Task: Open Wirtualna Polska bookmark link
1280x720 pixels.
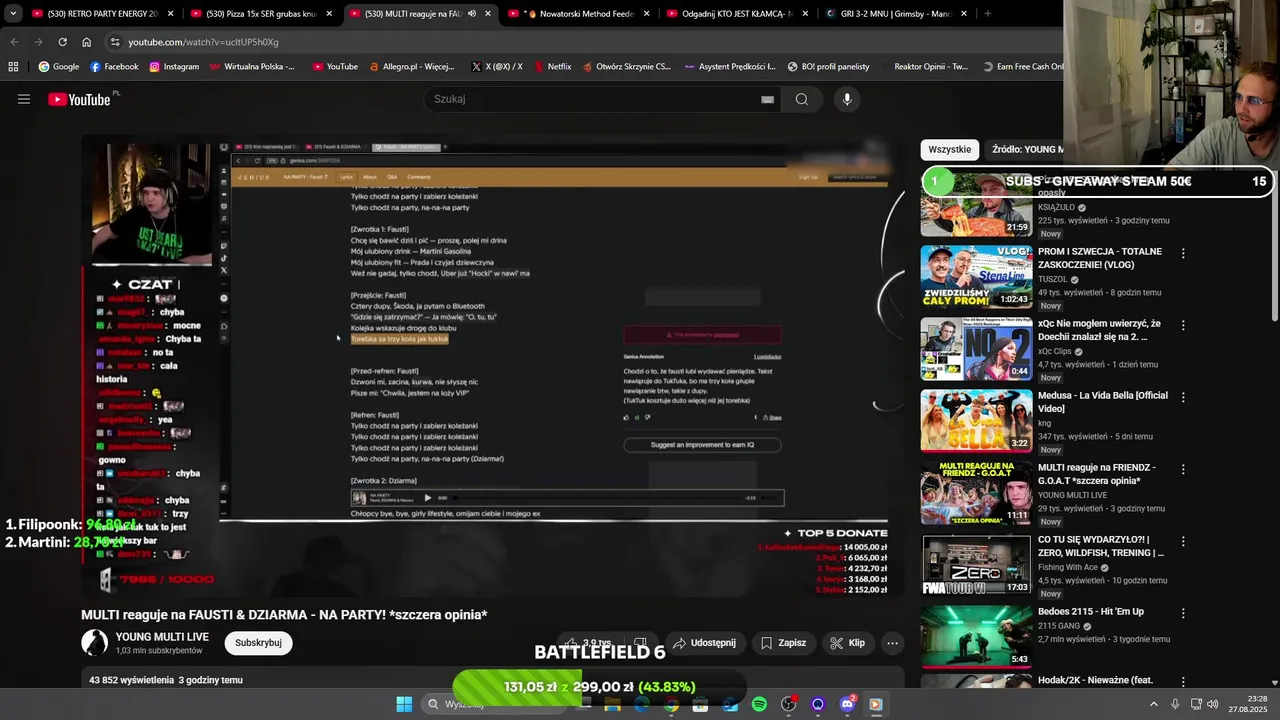Action: [252, 67]
